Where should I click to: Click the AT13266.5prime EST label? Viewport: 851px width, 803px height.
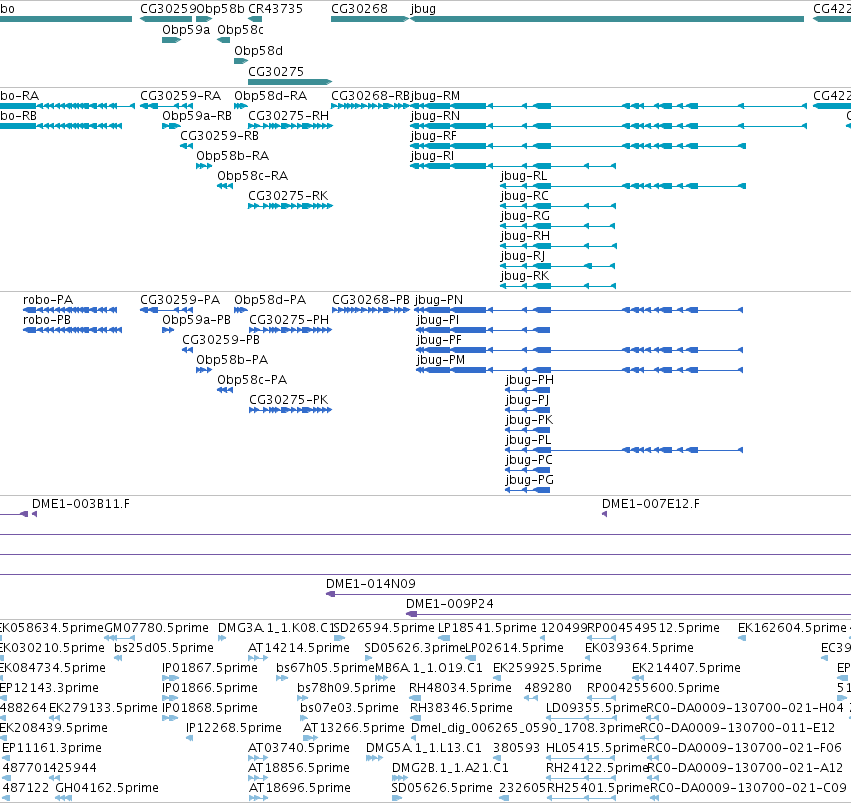click(x=353, y=729)
